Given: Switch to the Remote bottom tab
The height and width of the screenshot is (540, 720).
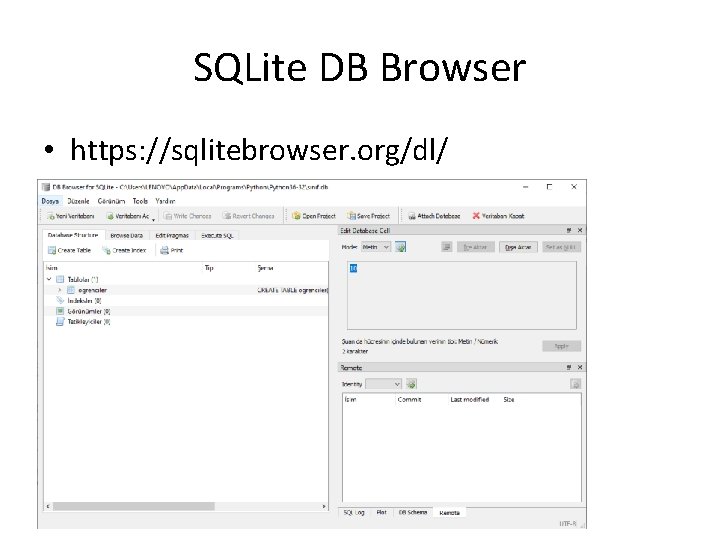Looking at the screenshot, I should [449, 512].
